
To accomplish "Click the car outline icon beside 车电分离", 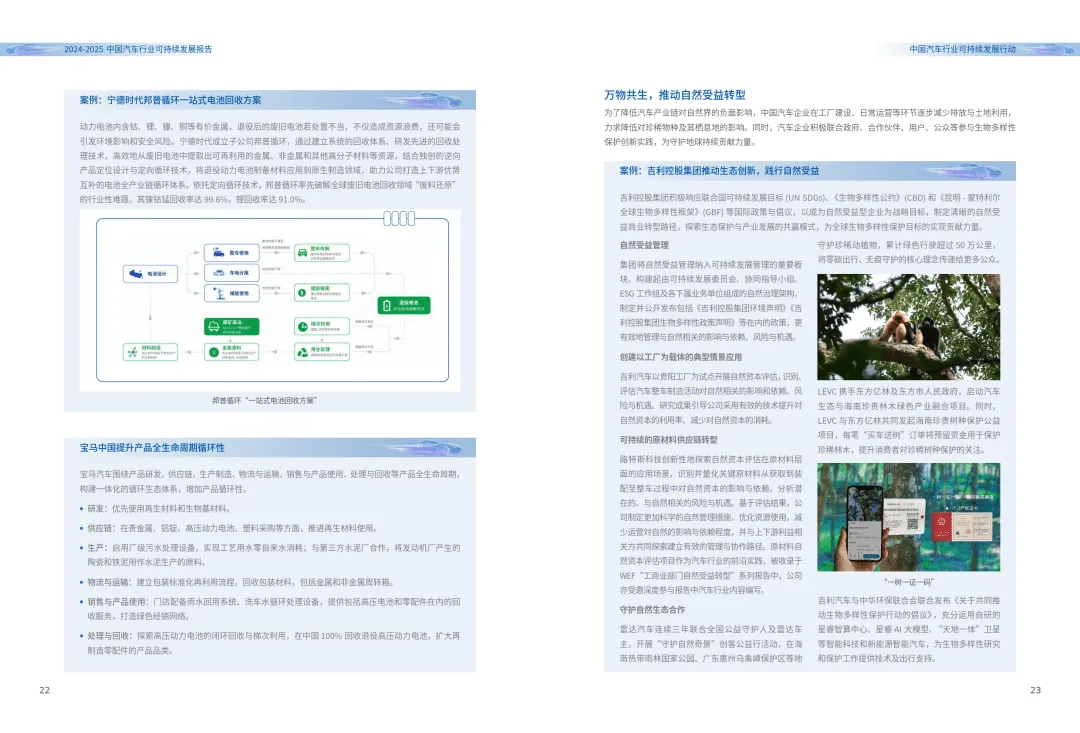I will pos(218,273).
